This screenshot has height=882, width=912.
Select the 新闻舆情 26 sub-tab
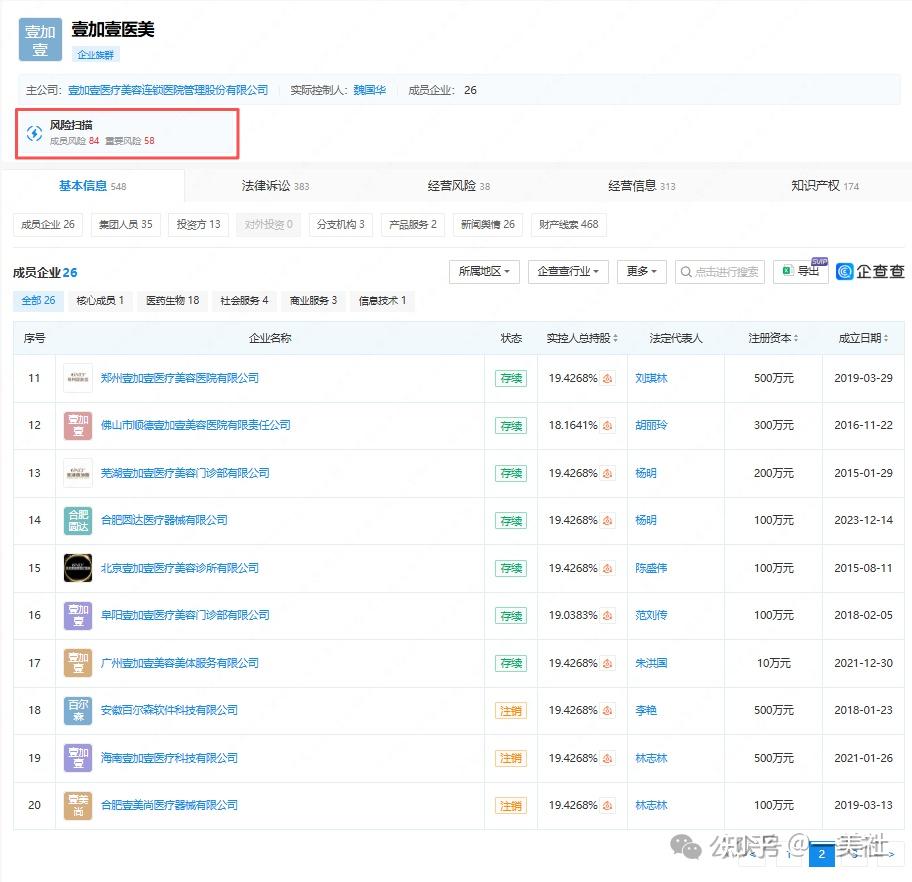pyautogui.click(x=488, y=225)
